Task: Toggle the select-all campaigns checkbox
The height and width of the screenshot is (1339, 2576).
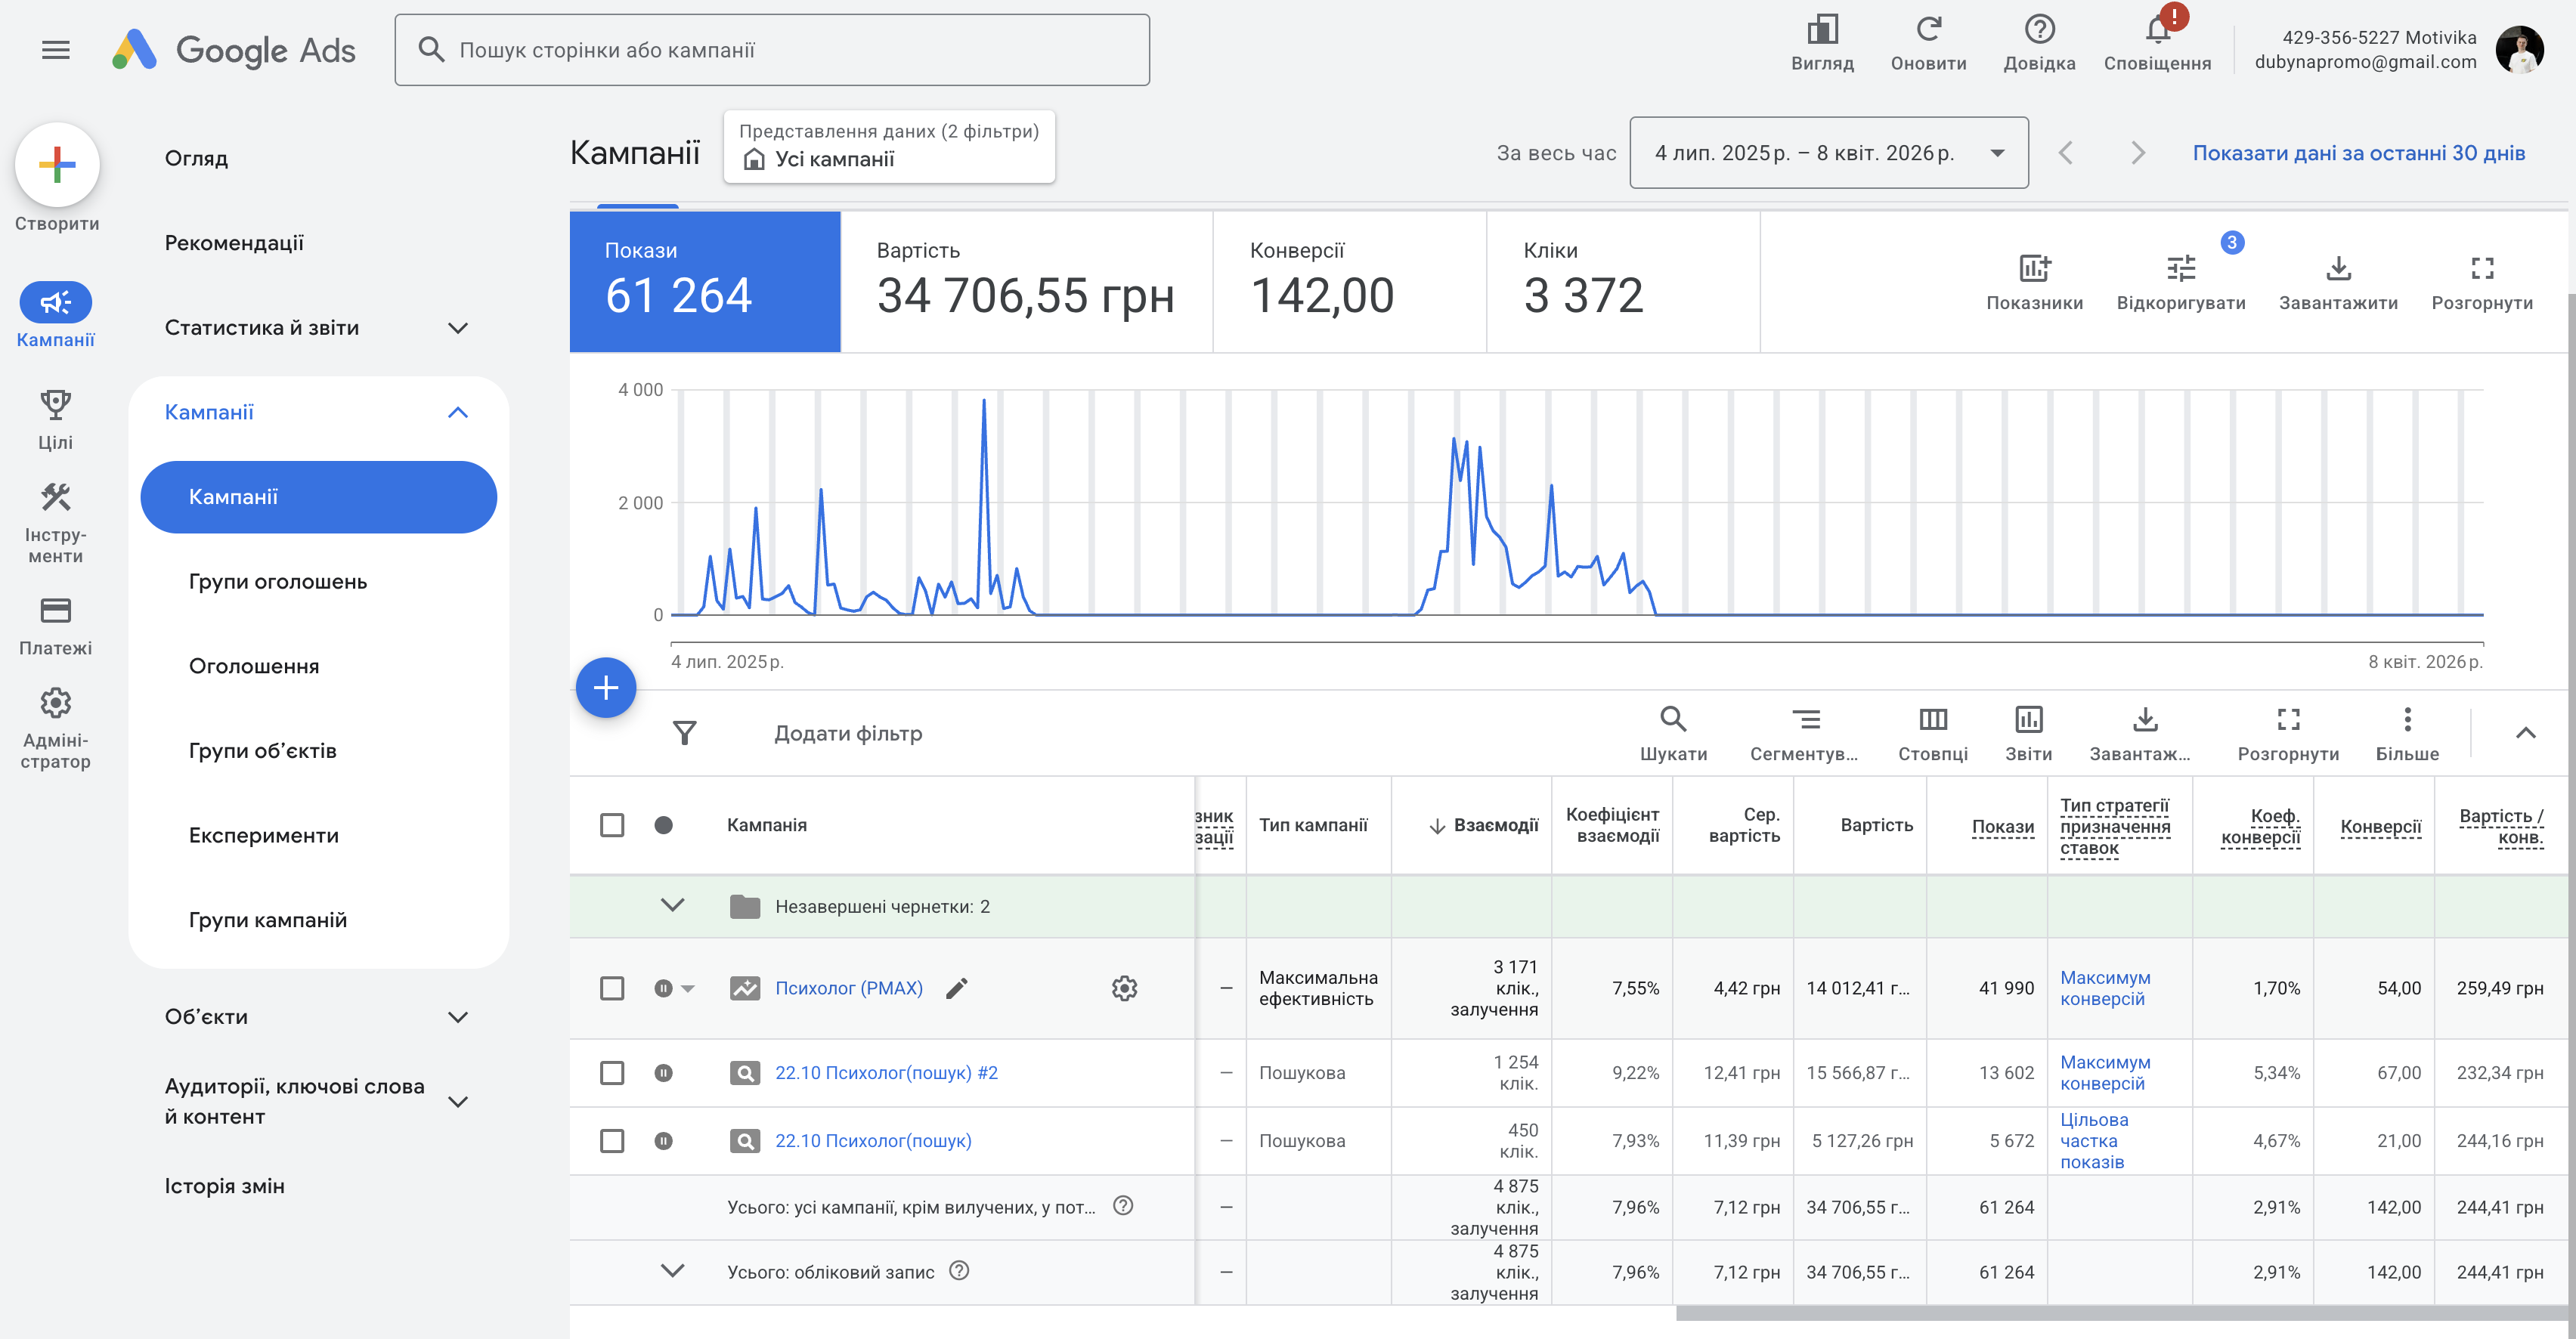Action: click(x=612, y=825)
